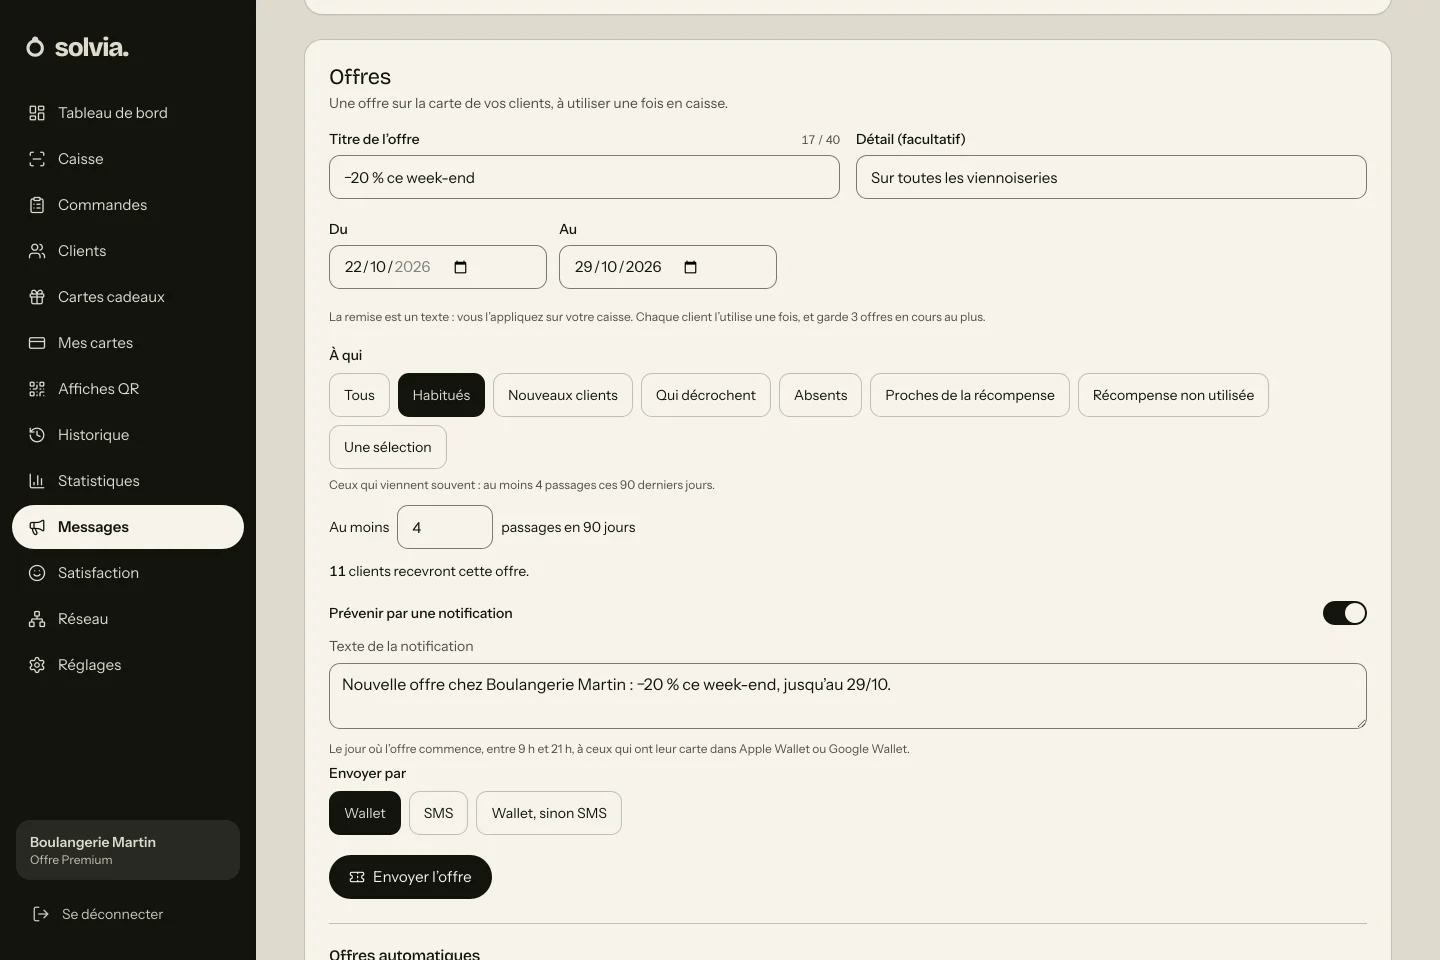1440x960 pixels.
Task: Go to Réseau page
Action: 128,619
